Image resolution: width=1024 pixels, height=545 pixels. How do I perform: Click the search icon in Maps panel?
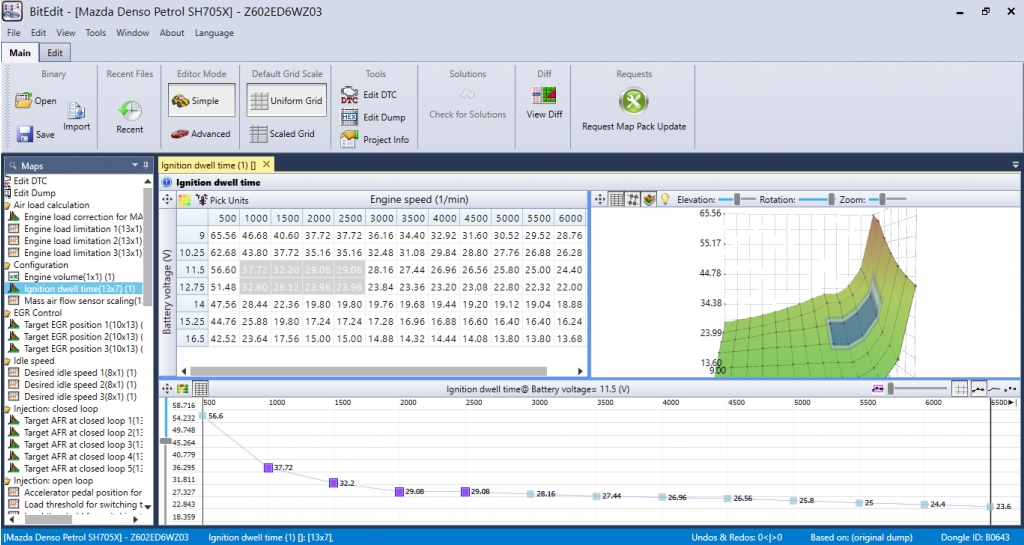(x=12, y=166)
